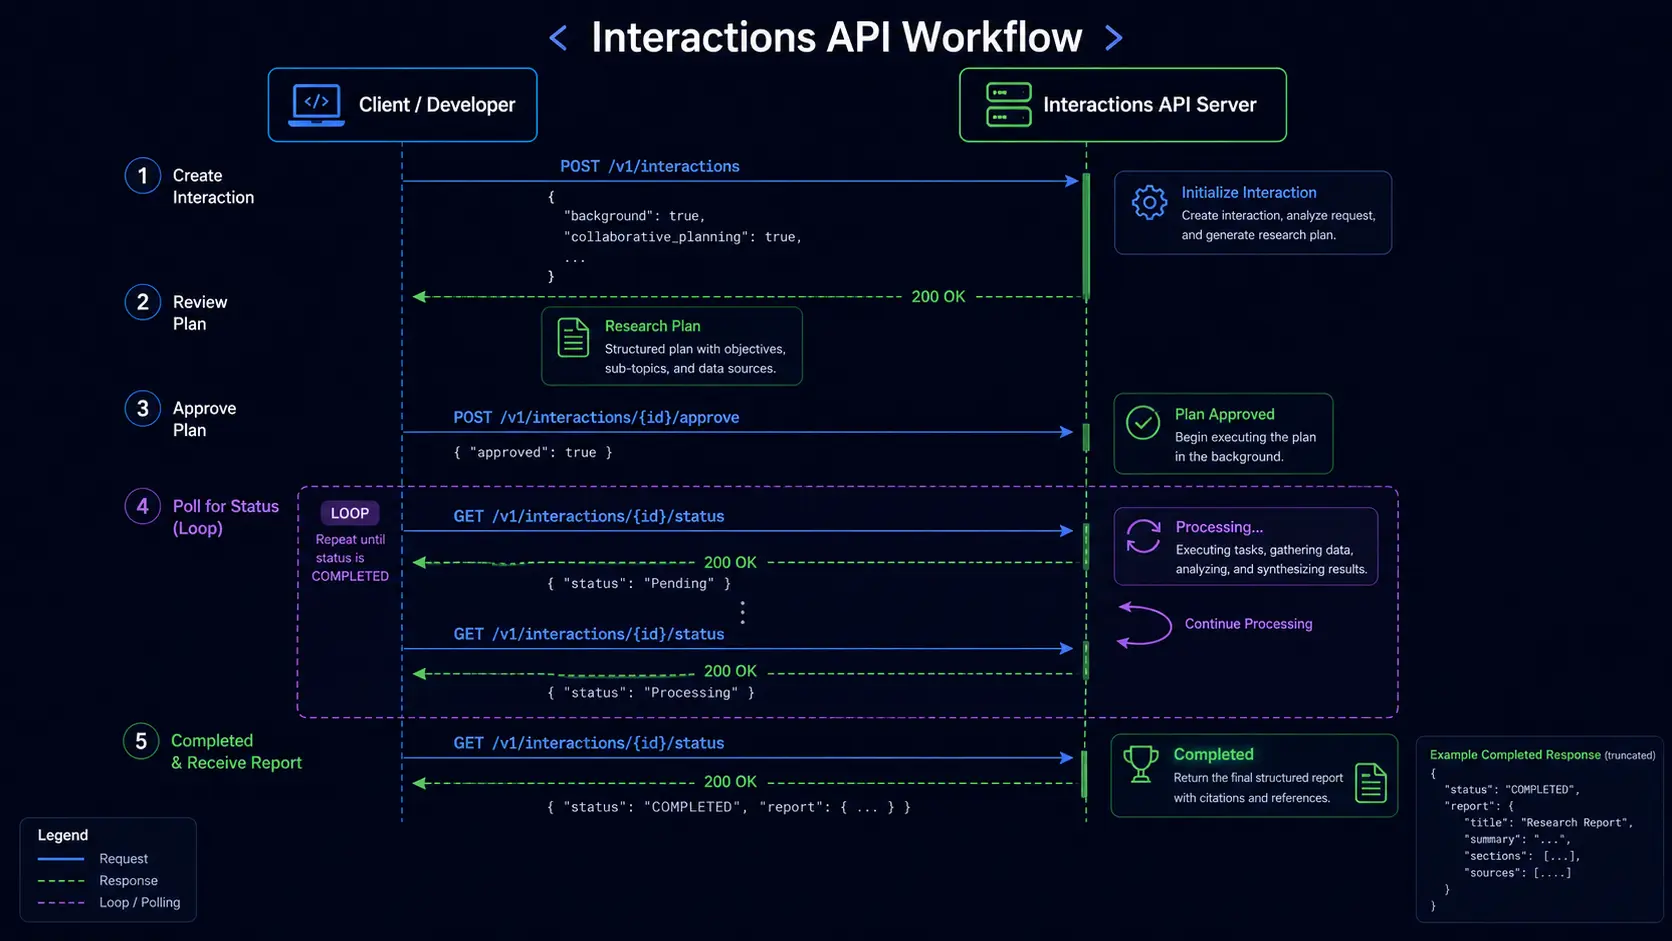Click the Create Interaction step label
The image size is (1672, 941).
coord(213,187)
